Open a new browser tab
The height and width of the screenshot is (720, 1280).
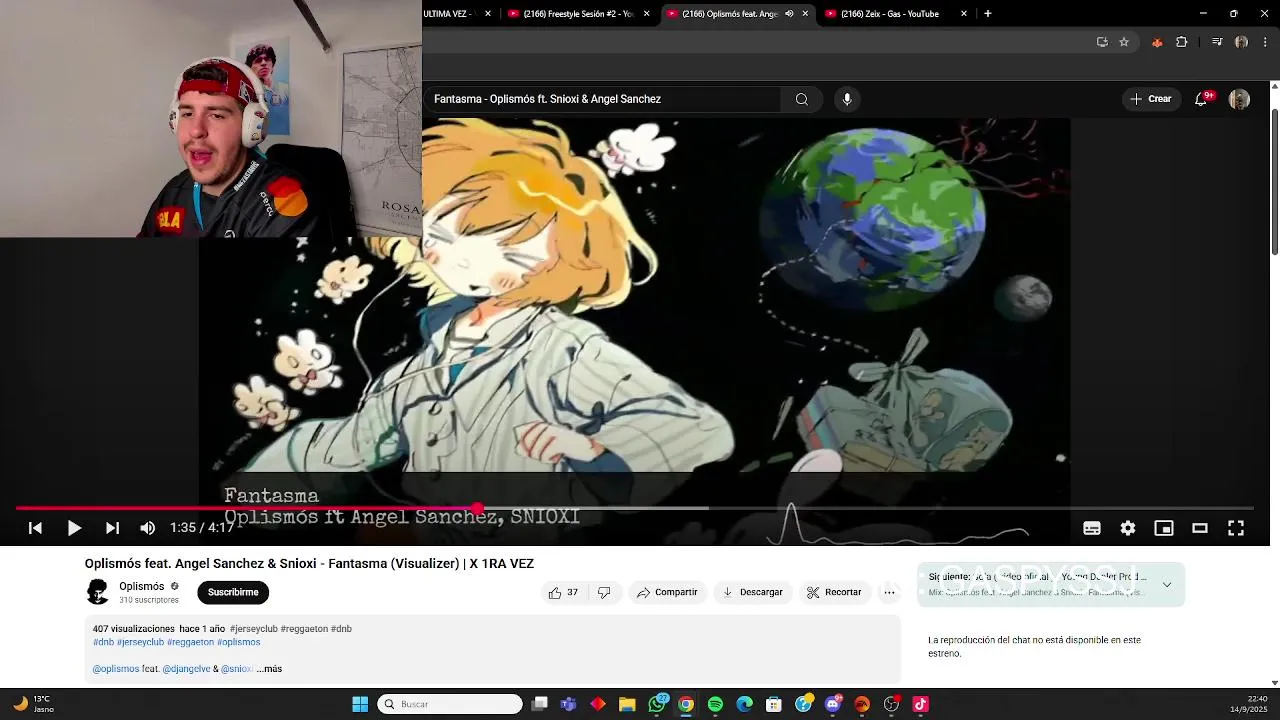pyautogui.click(x=988, y=14)
